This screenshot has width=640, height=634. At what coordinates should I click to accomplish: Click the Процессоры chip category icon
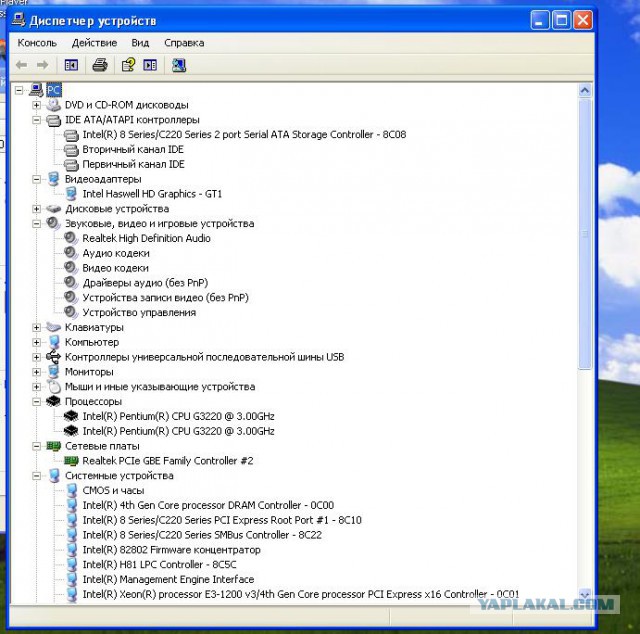click(x=53, y=402)
